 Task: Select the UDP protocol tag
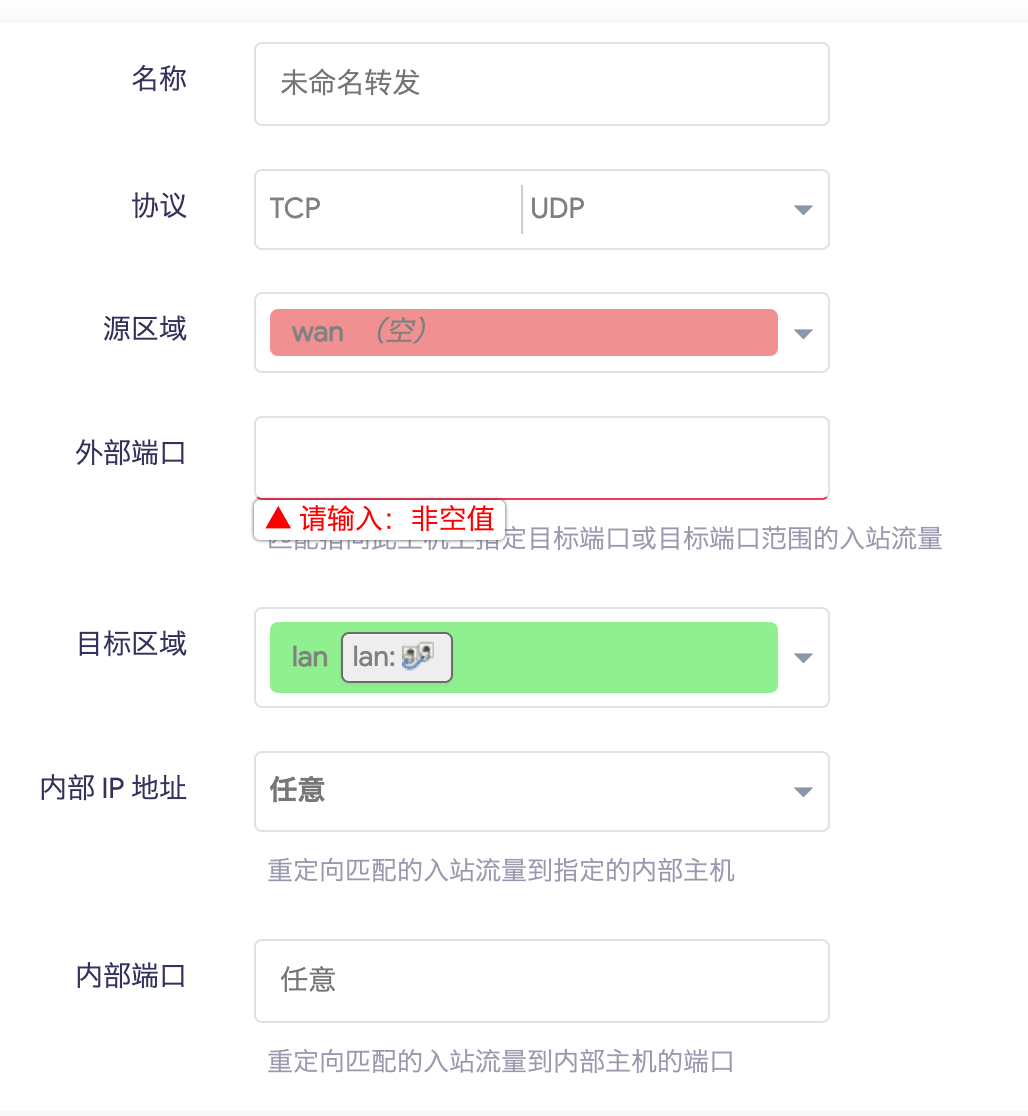click(x=558, y=209)
